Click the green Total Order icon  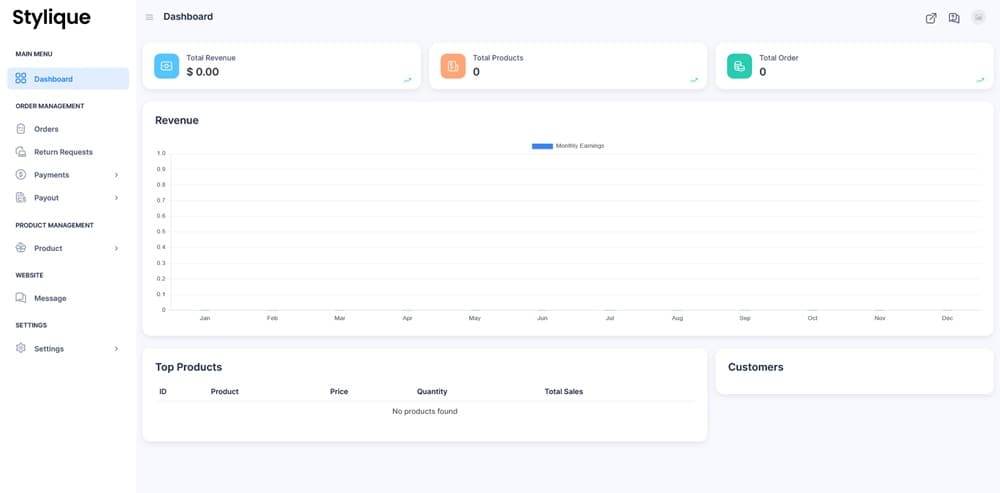(739, 66)
